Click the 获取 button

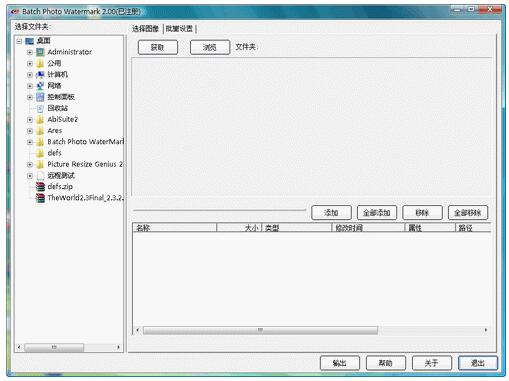(x=158, y=47)
